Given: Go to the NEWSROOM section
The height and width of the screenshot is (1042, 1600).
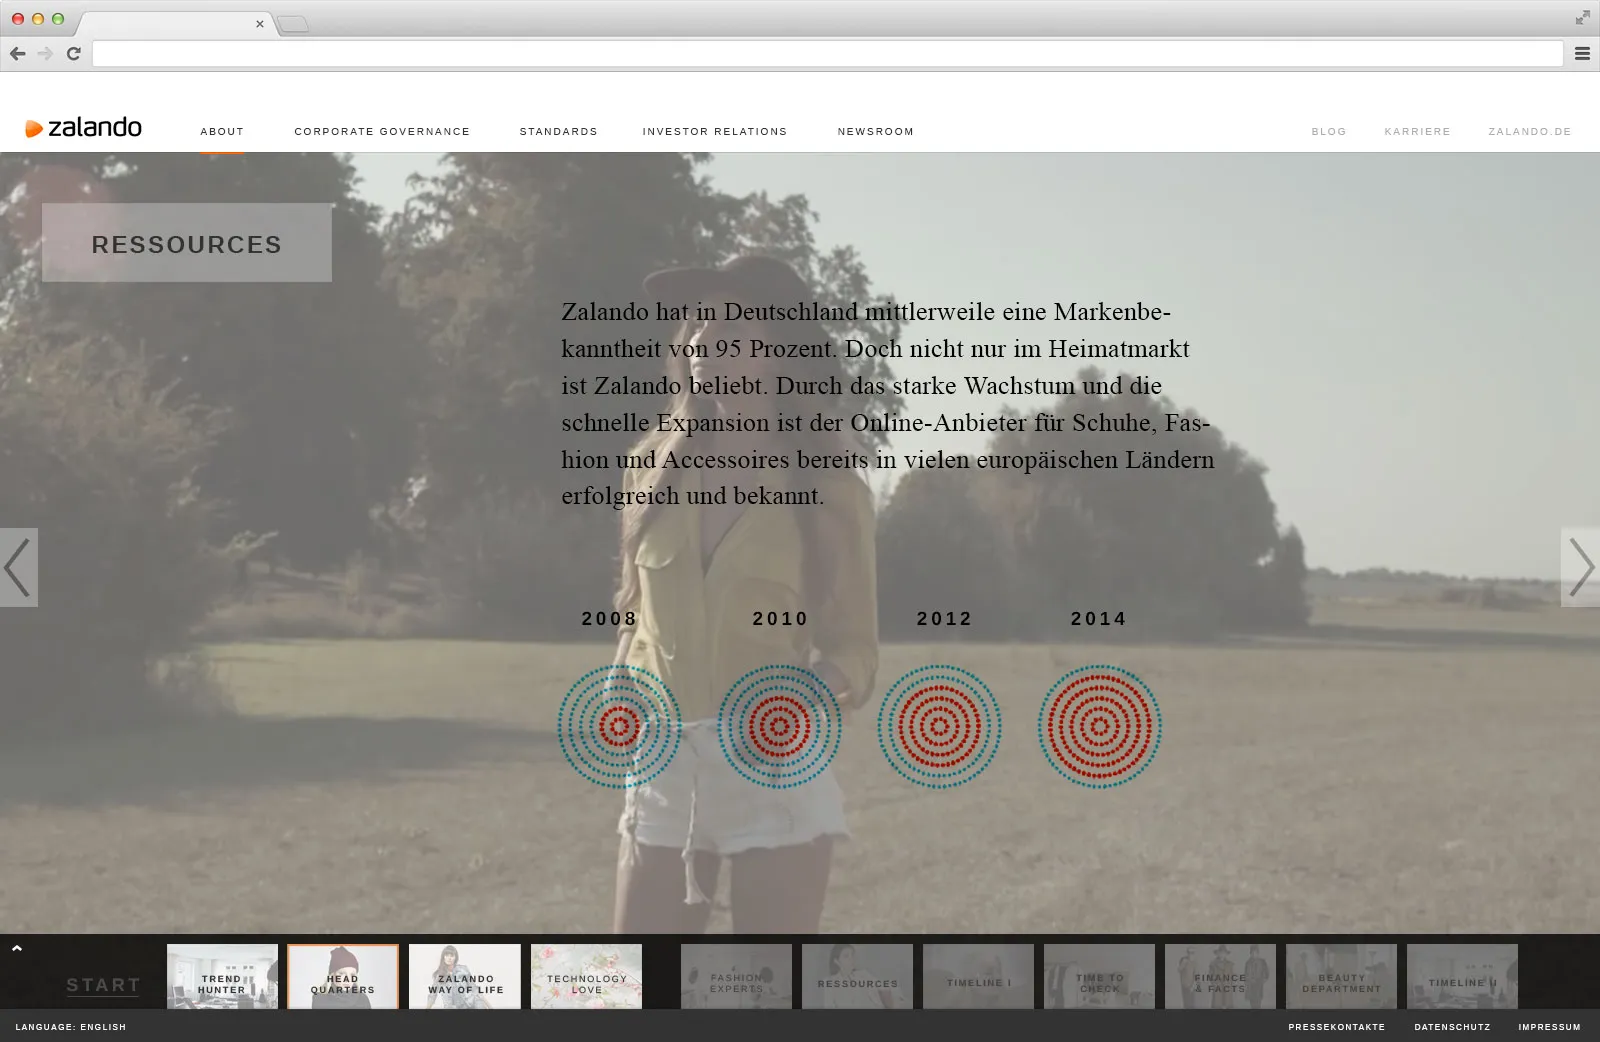Looking at the screenshot, I should [876, 131].
